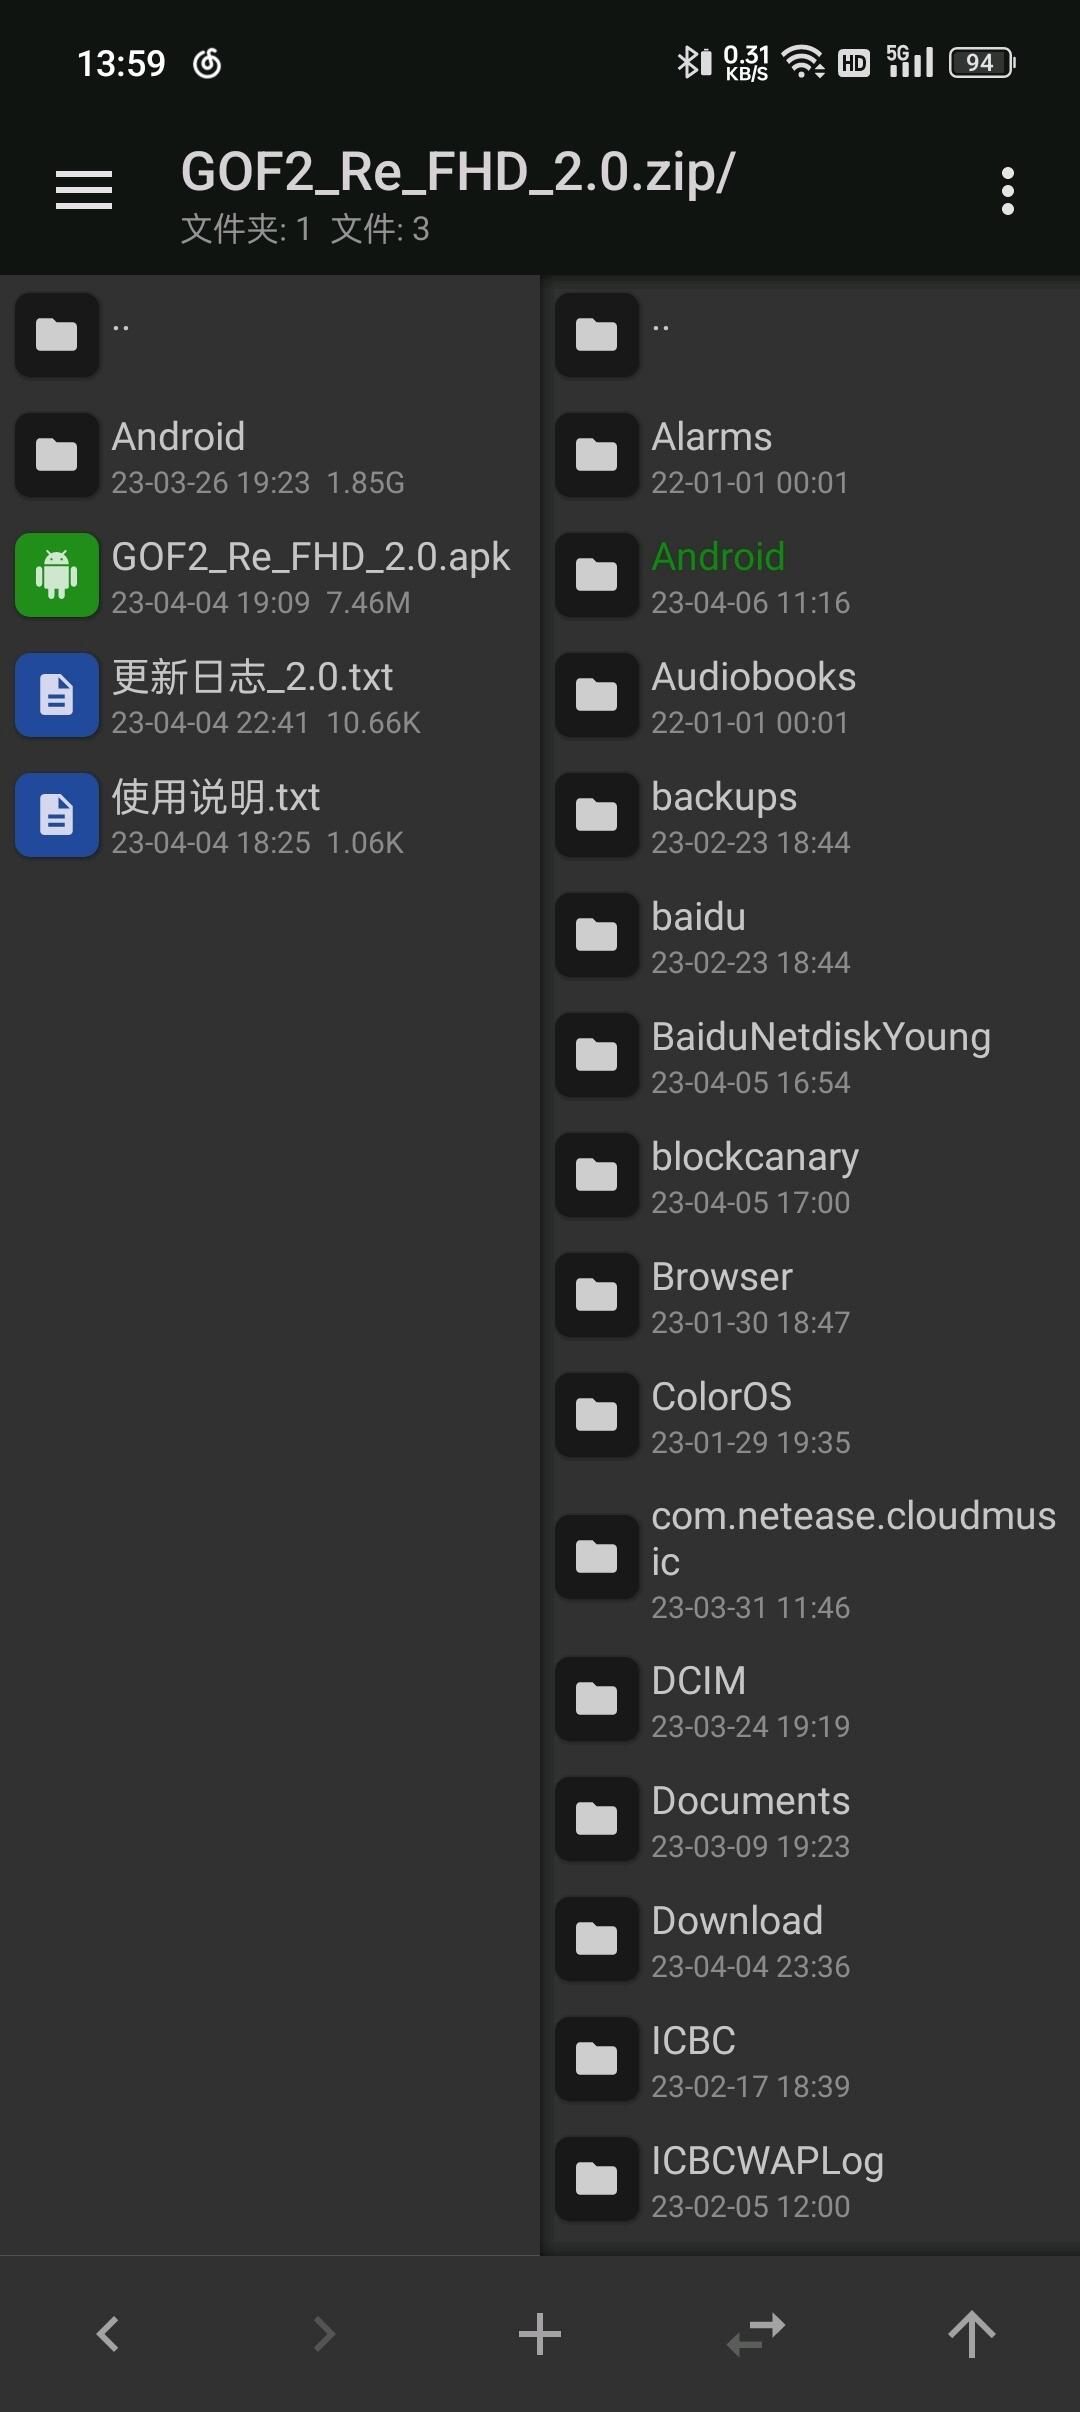Tap the 更新日志_2.0.txt document icon
1080x2412 pixels.
point(57,696)
